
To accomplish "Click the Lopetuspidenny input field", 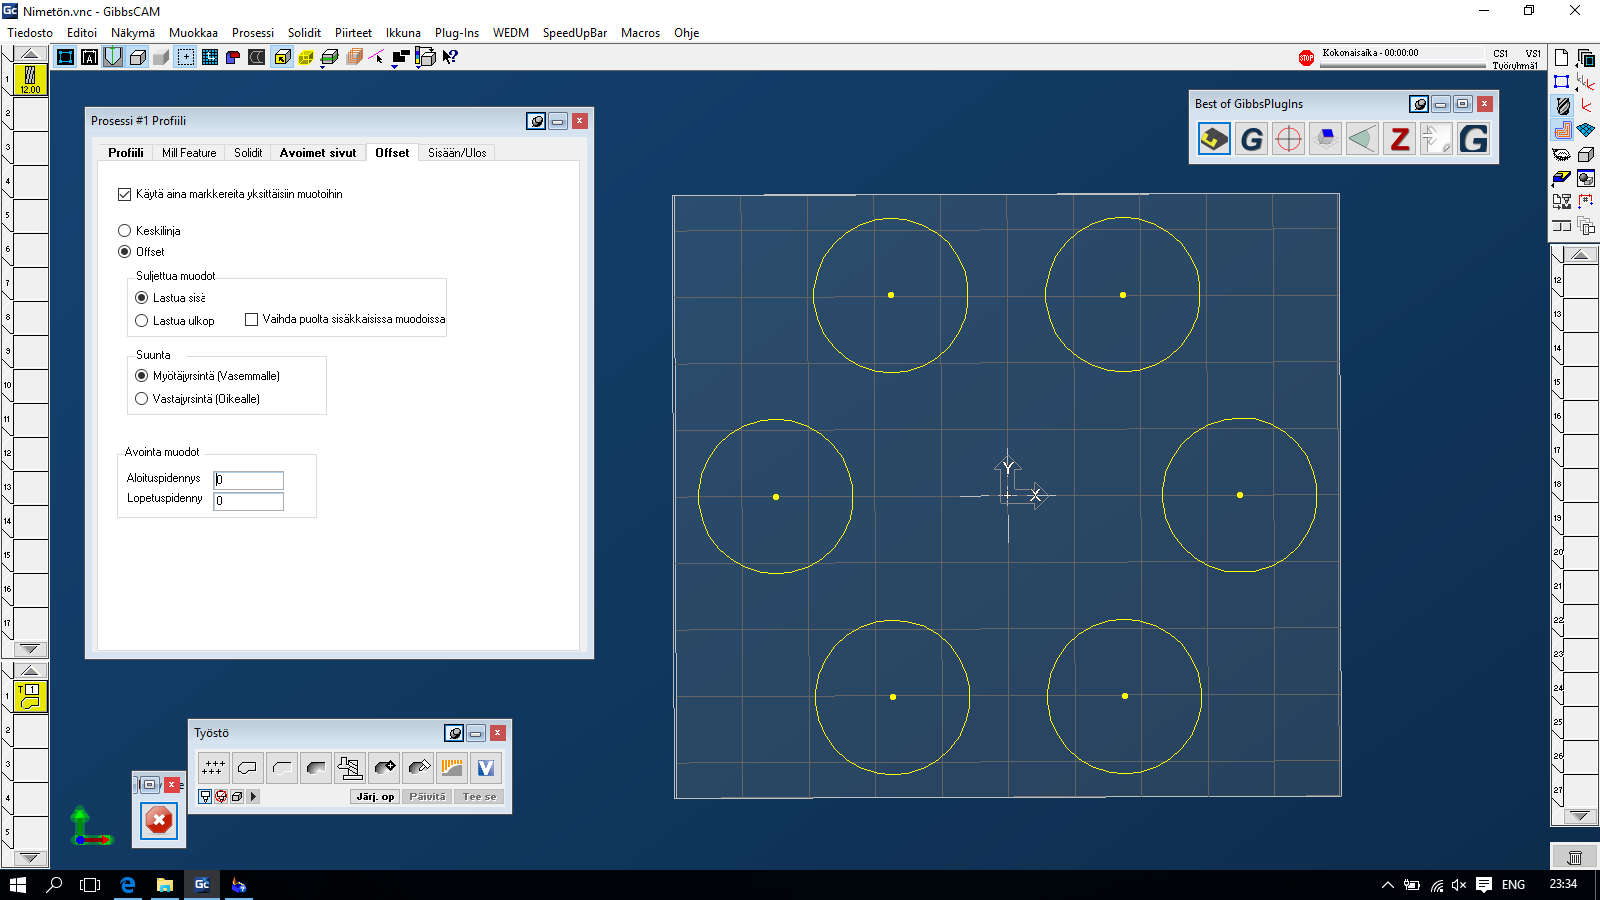I will (248, 501).
